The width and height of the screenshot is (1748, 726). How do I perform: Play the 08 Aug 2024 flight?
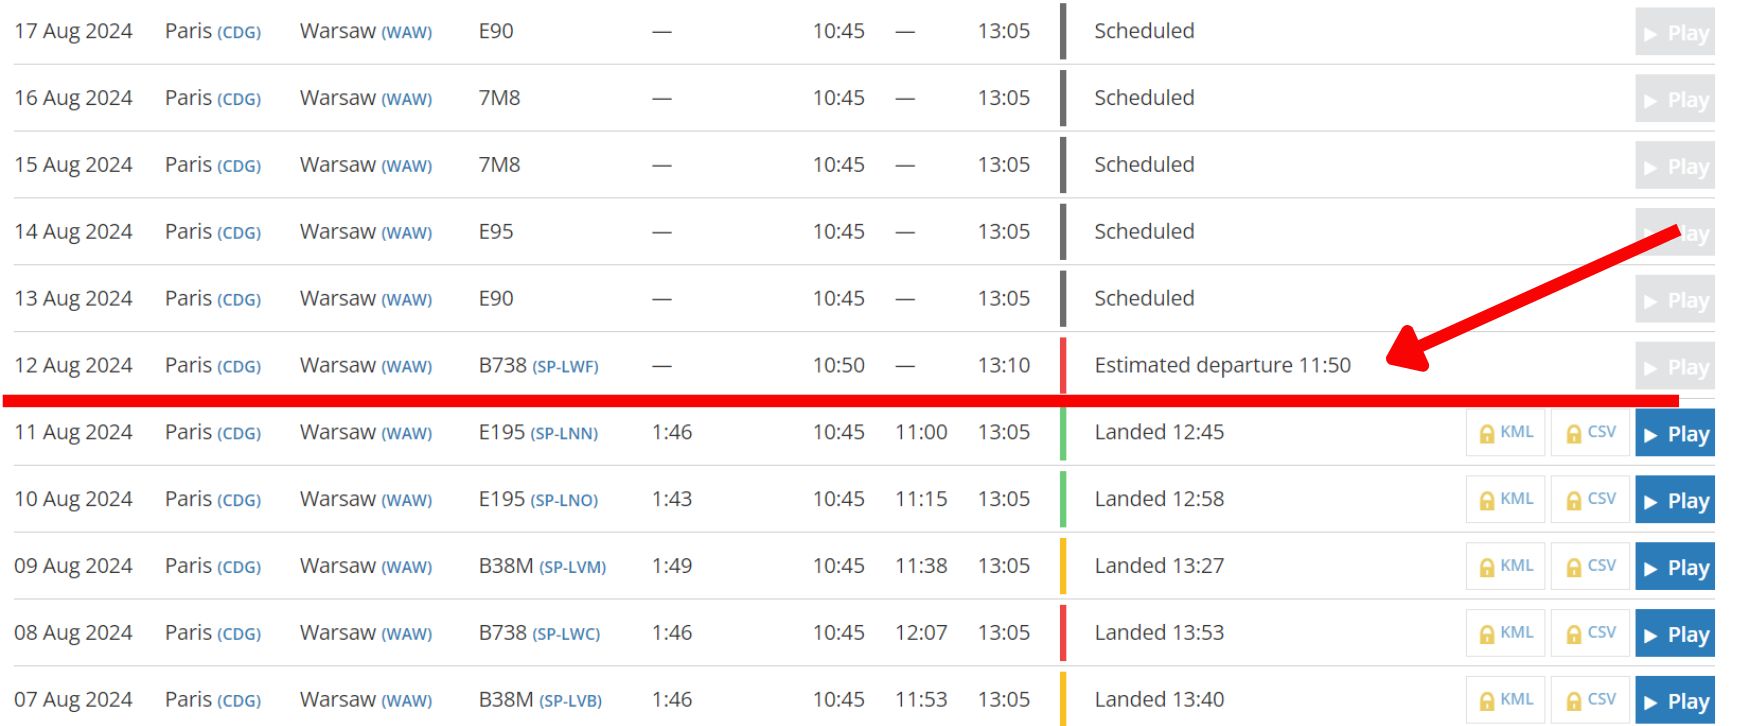click(x=1675, y=635)
